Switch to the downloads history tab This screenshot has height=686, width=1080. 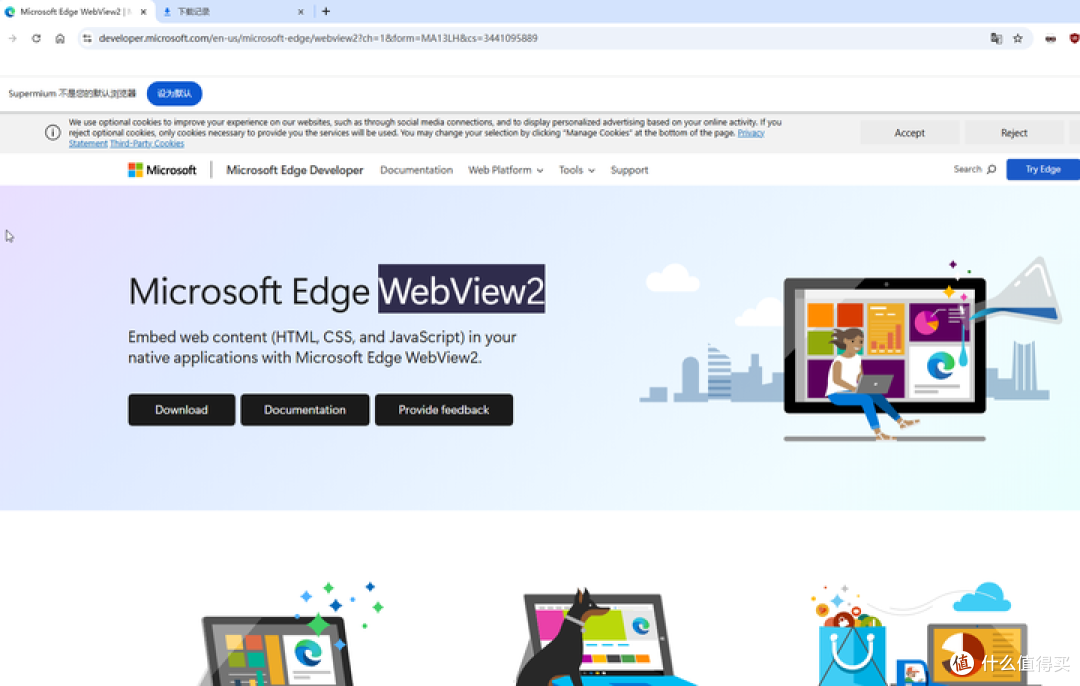[233, 12]
